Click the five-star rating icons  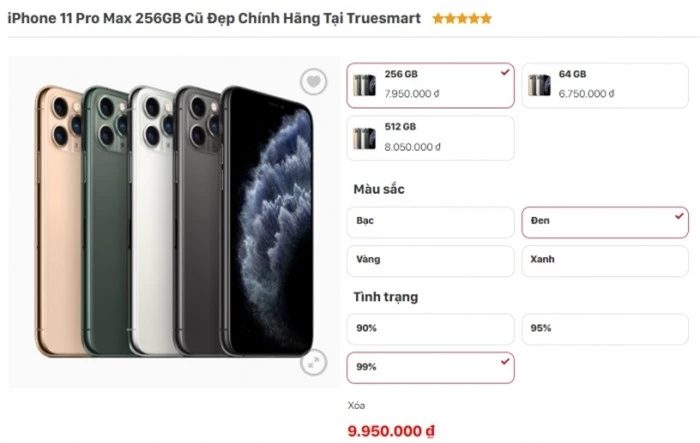(x=462, y=18)
